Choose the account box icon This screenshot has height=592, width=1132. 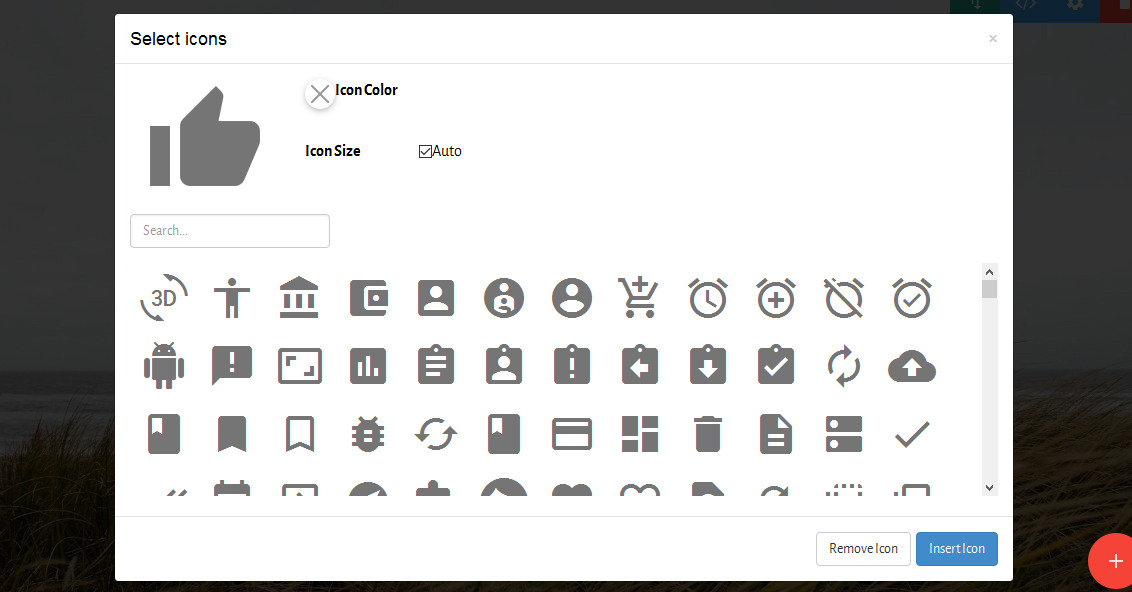pos(436,297)
